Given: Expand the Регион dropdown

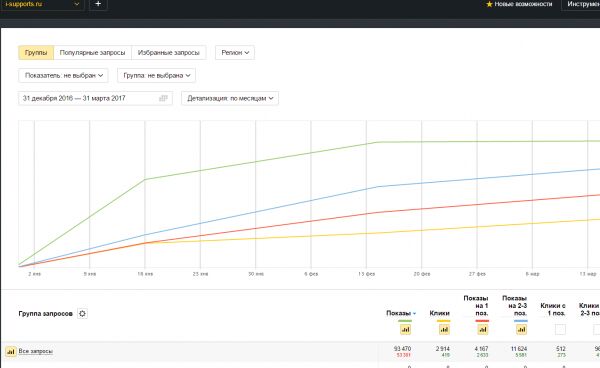Looking at the screenshot, I should 235,53.
